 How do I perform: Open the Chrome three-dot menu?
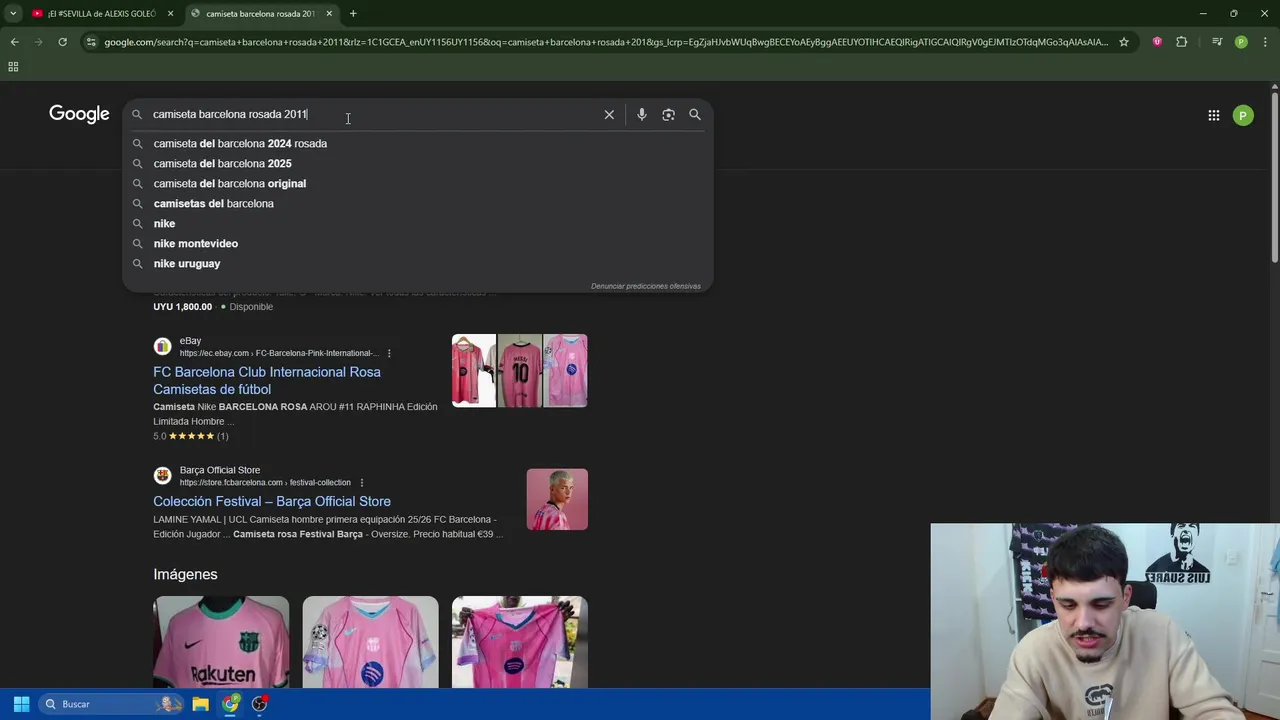point(1265,42)
